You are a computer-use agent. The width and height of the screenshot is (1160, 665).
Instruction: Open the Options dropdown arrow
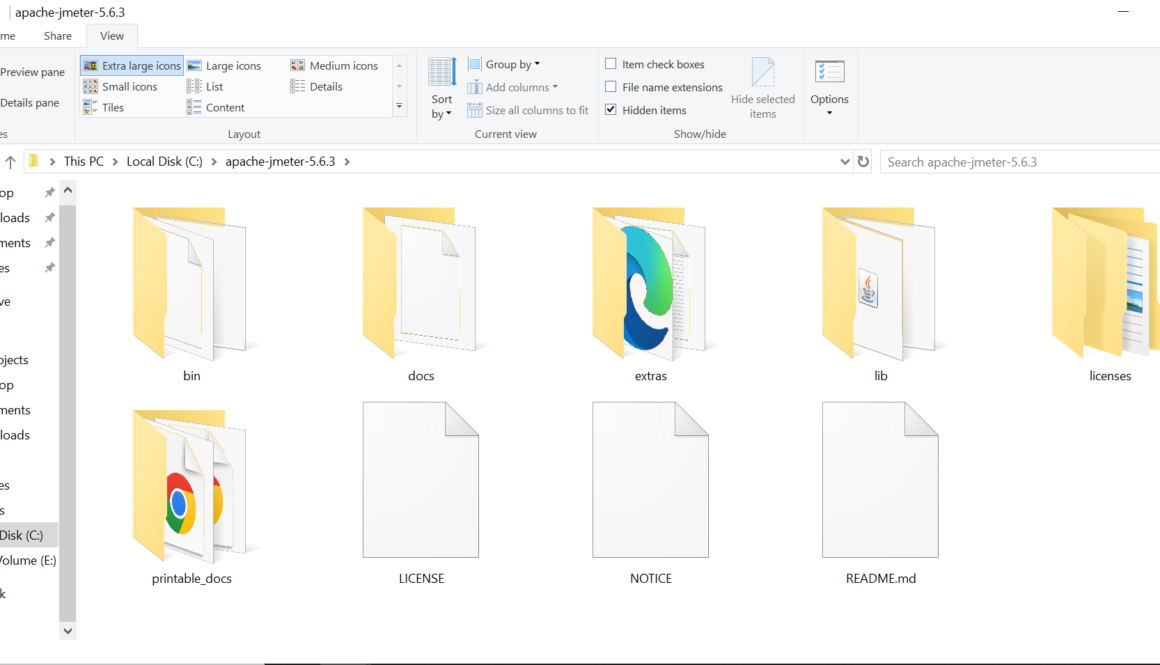[829, 113]
